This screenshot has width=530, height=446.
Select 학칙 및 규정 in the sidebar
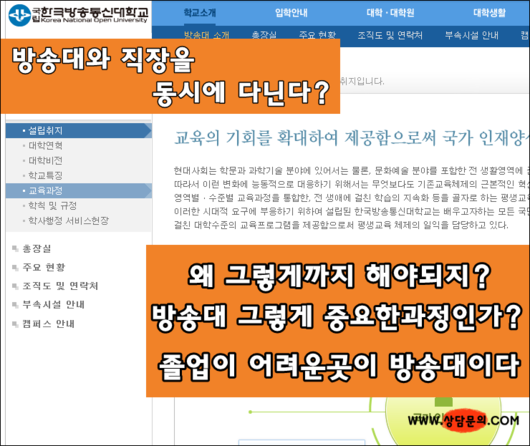(52, 206)
